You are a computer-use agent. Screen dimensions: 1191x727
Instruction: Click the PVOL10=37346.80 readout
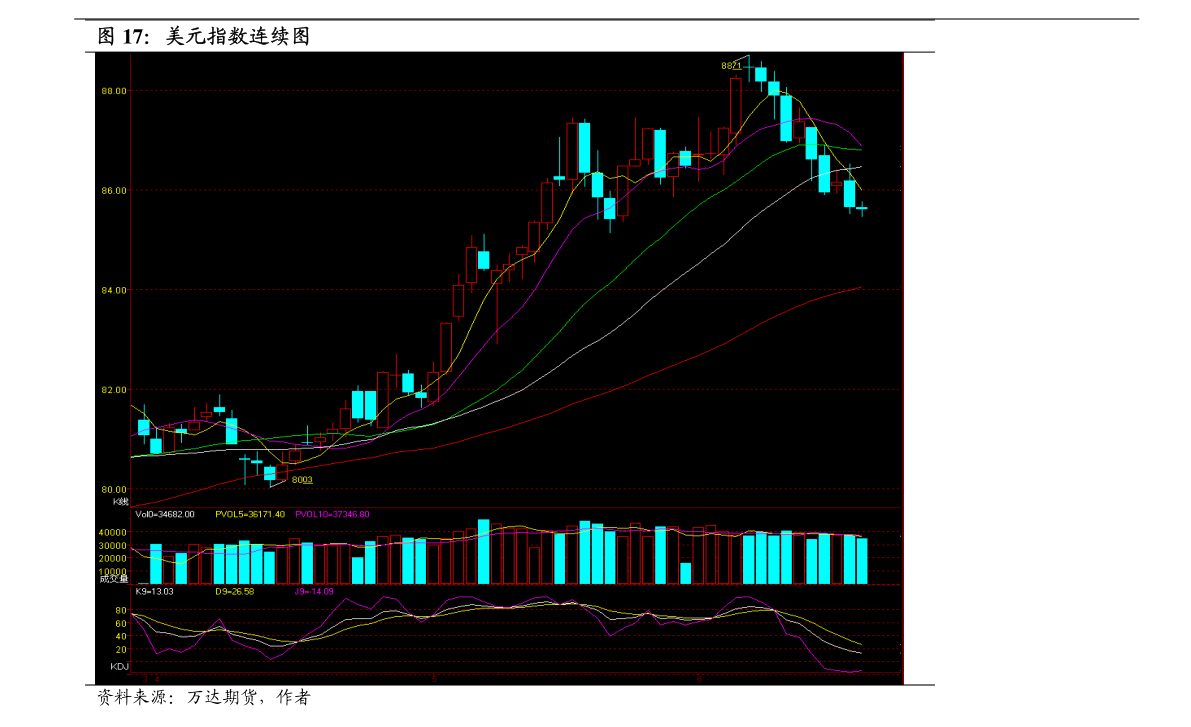tap(332, 514)
